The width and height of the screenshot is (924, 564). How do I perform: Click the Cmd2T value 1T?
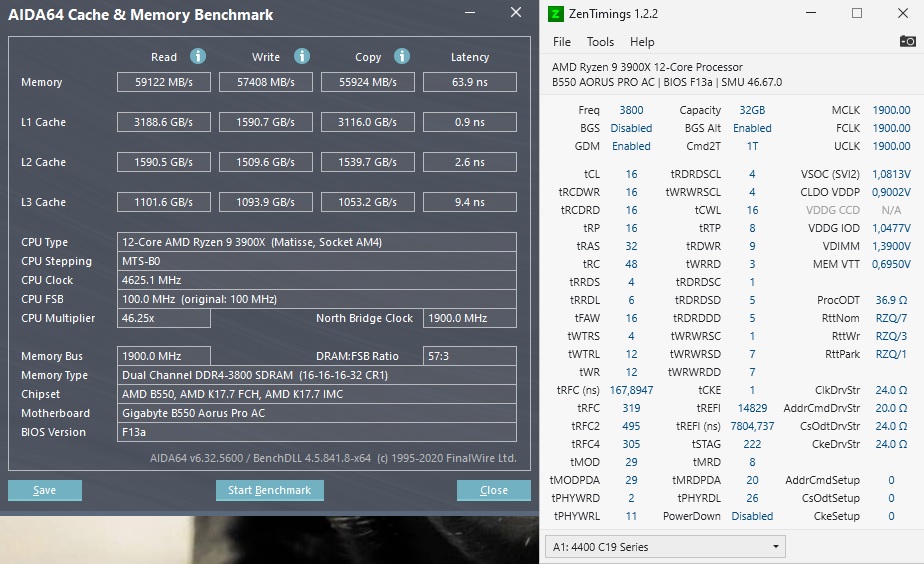753,146
